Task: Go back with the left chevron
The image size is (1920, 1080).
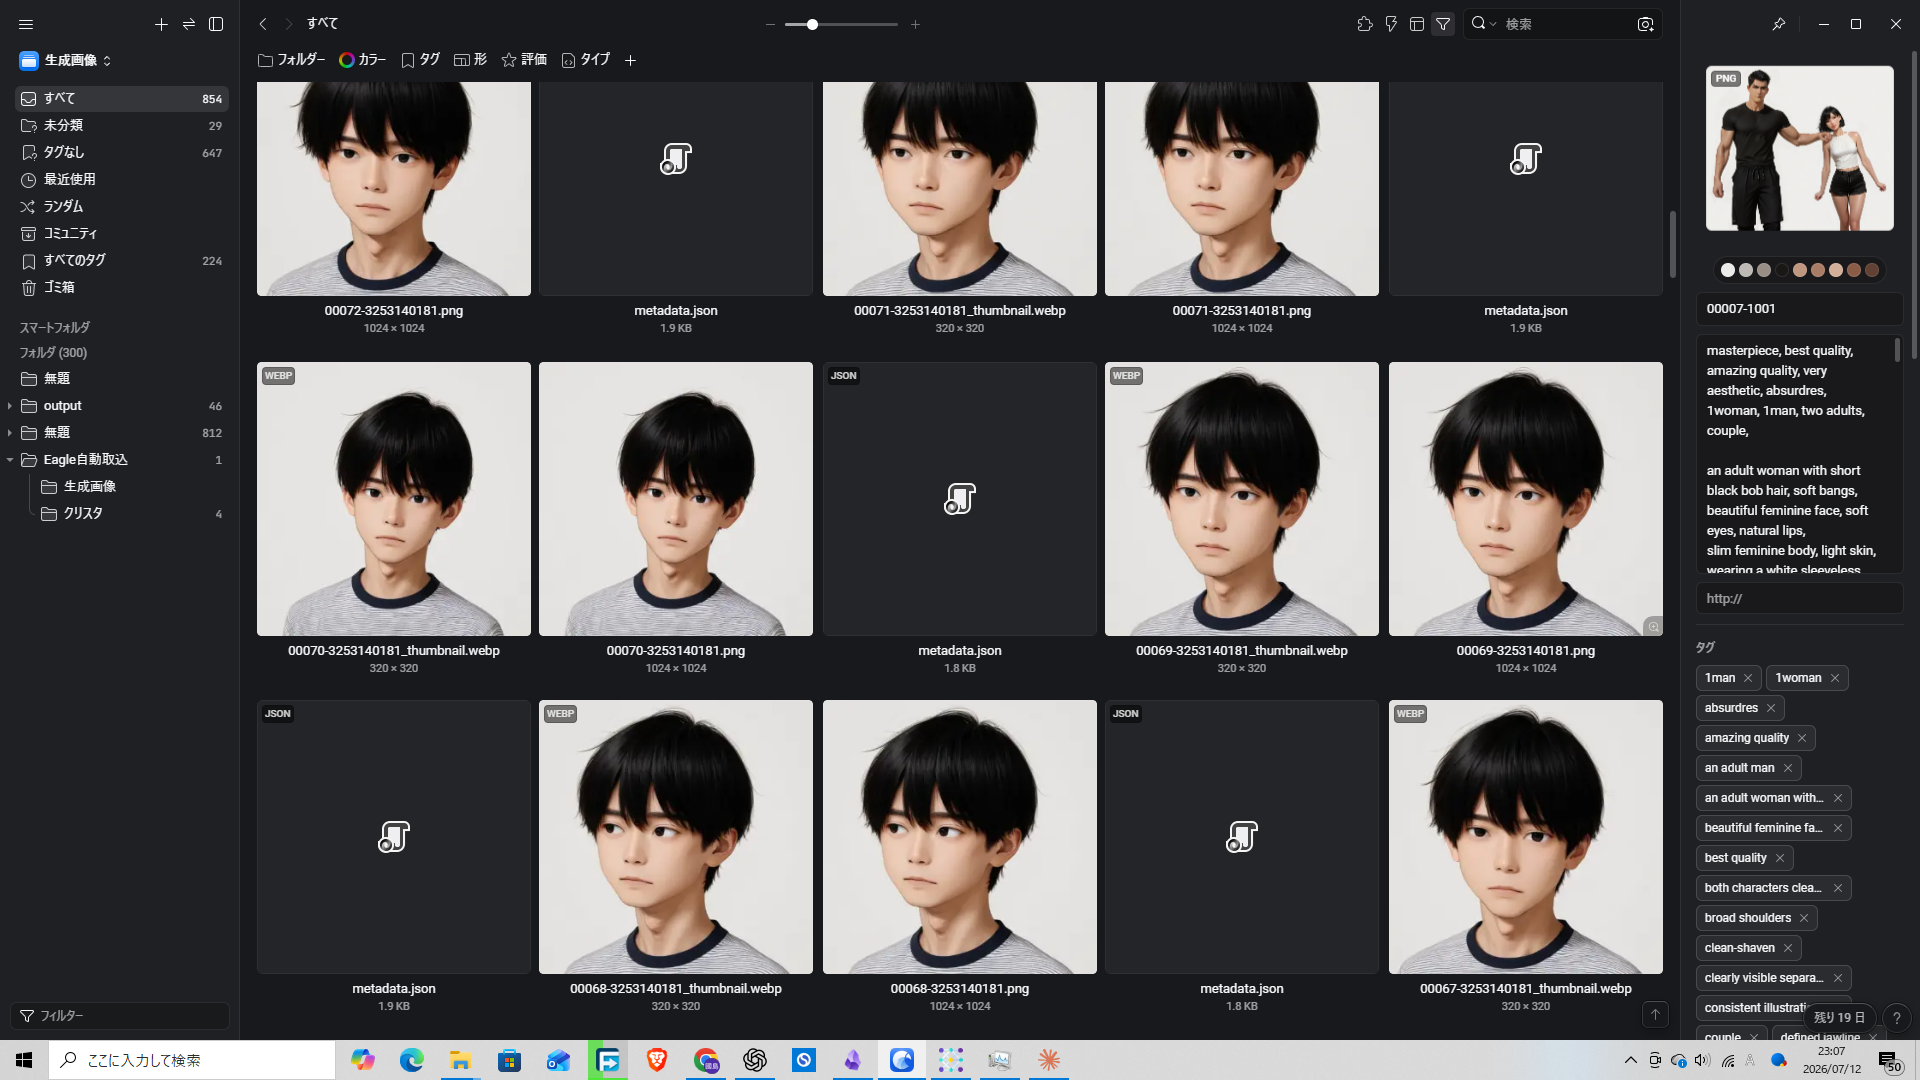Action: point(263,24)
